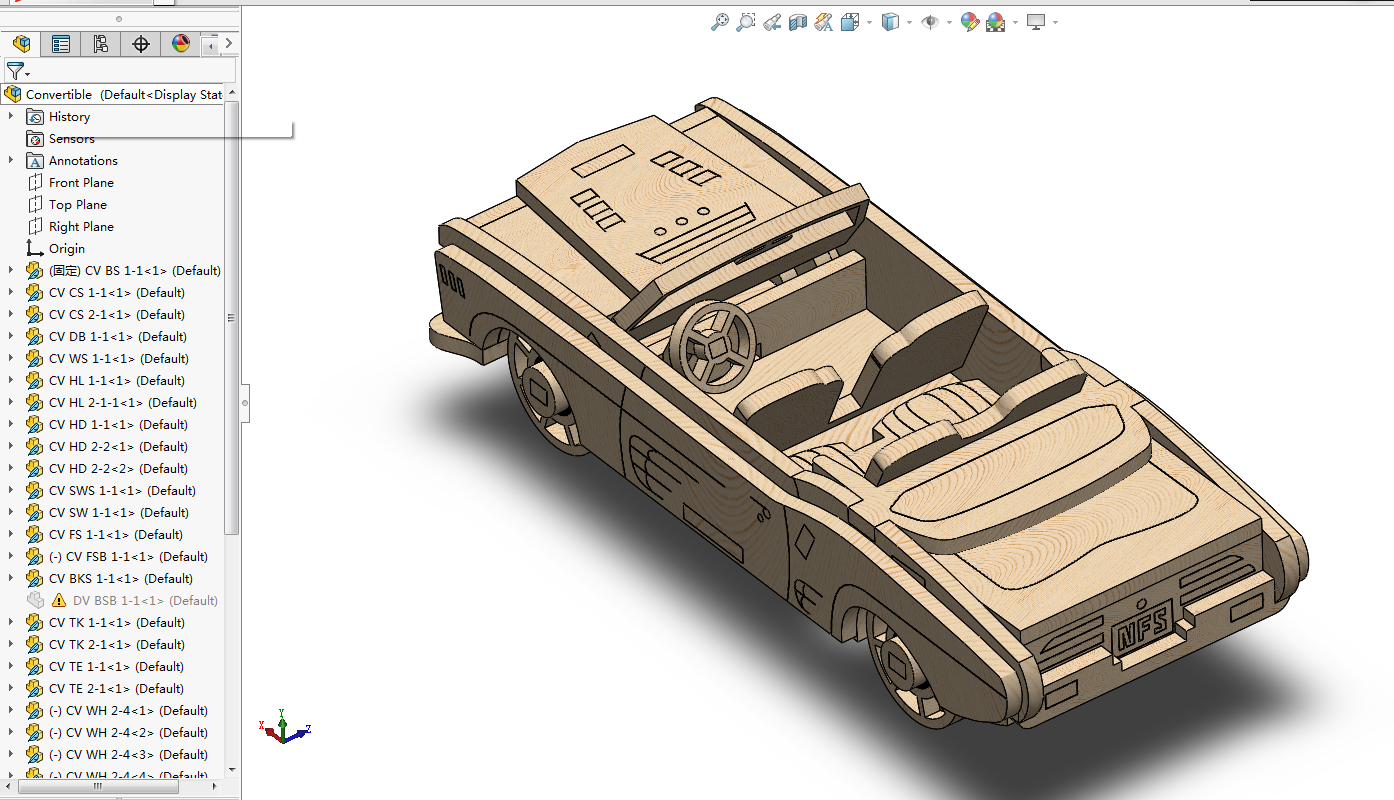The height and width of the screenshot is (800, 1394).
Task: Click the (-) CV WH 2-4<2> part icon
Action: 35,732
